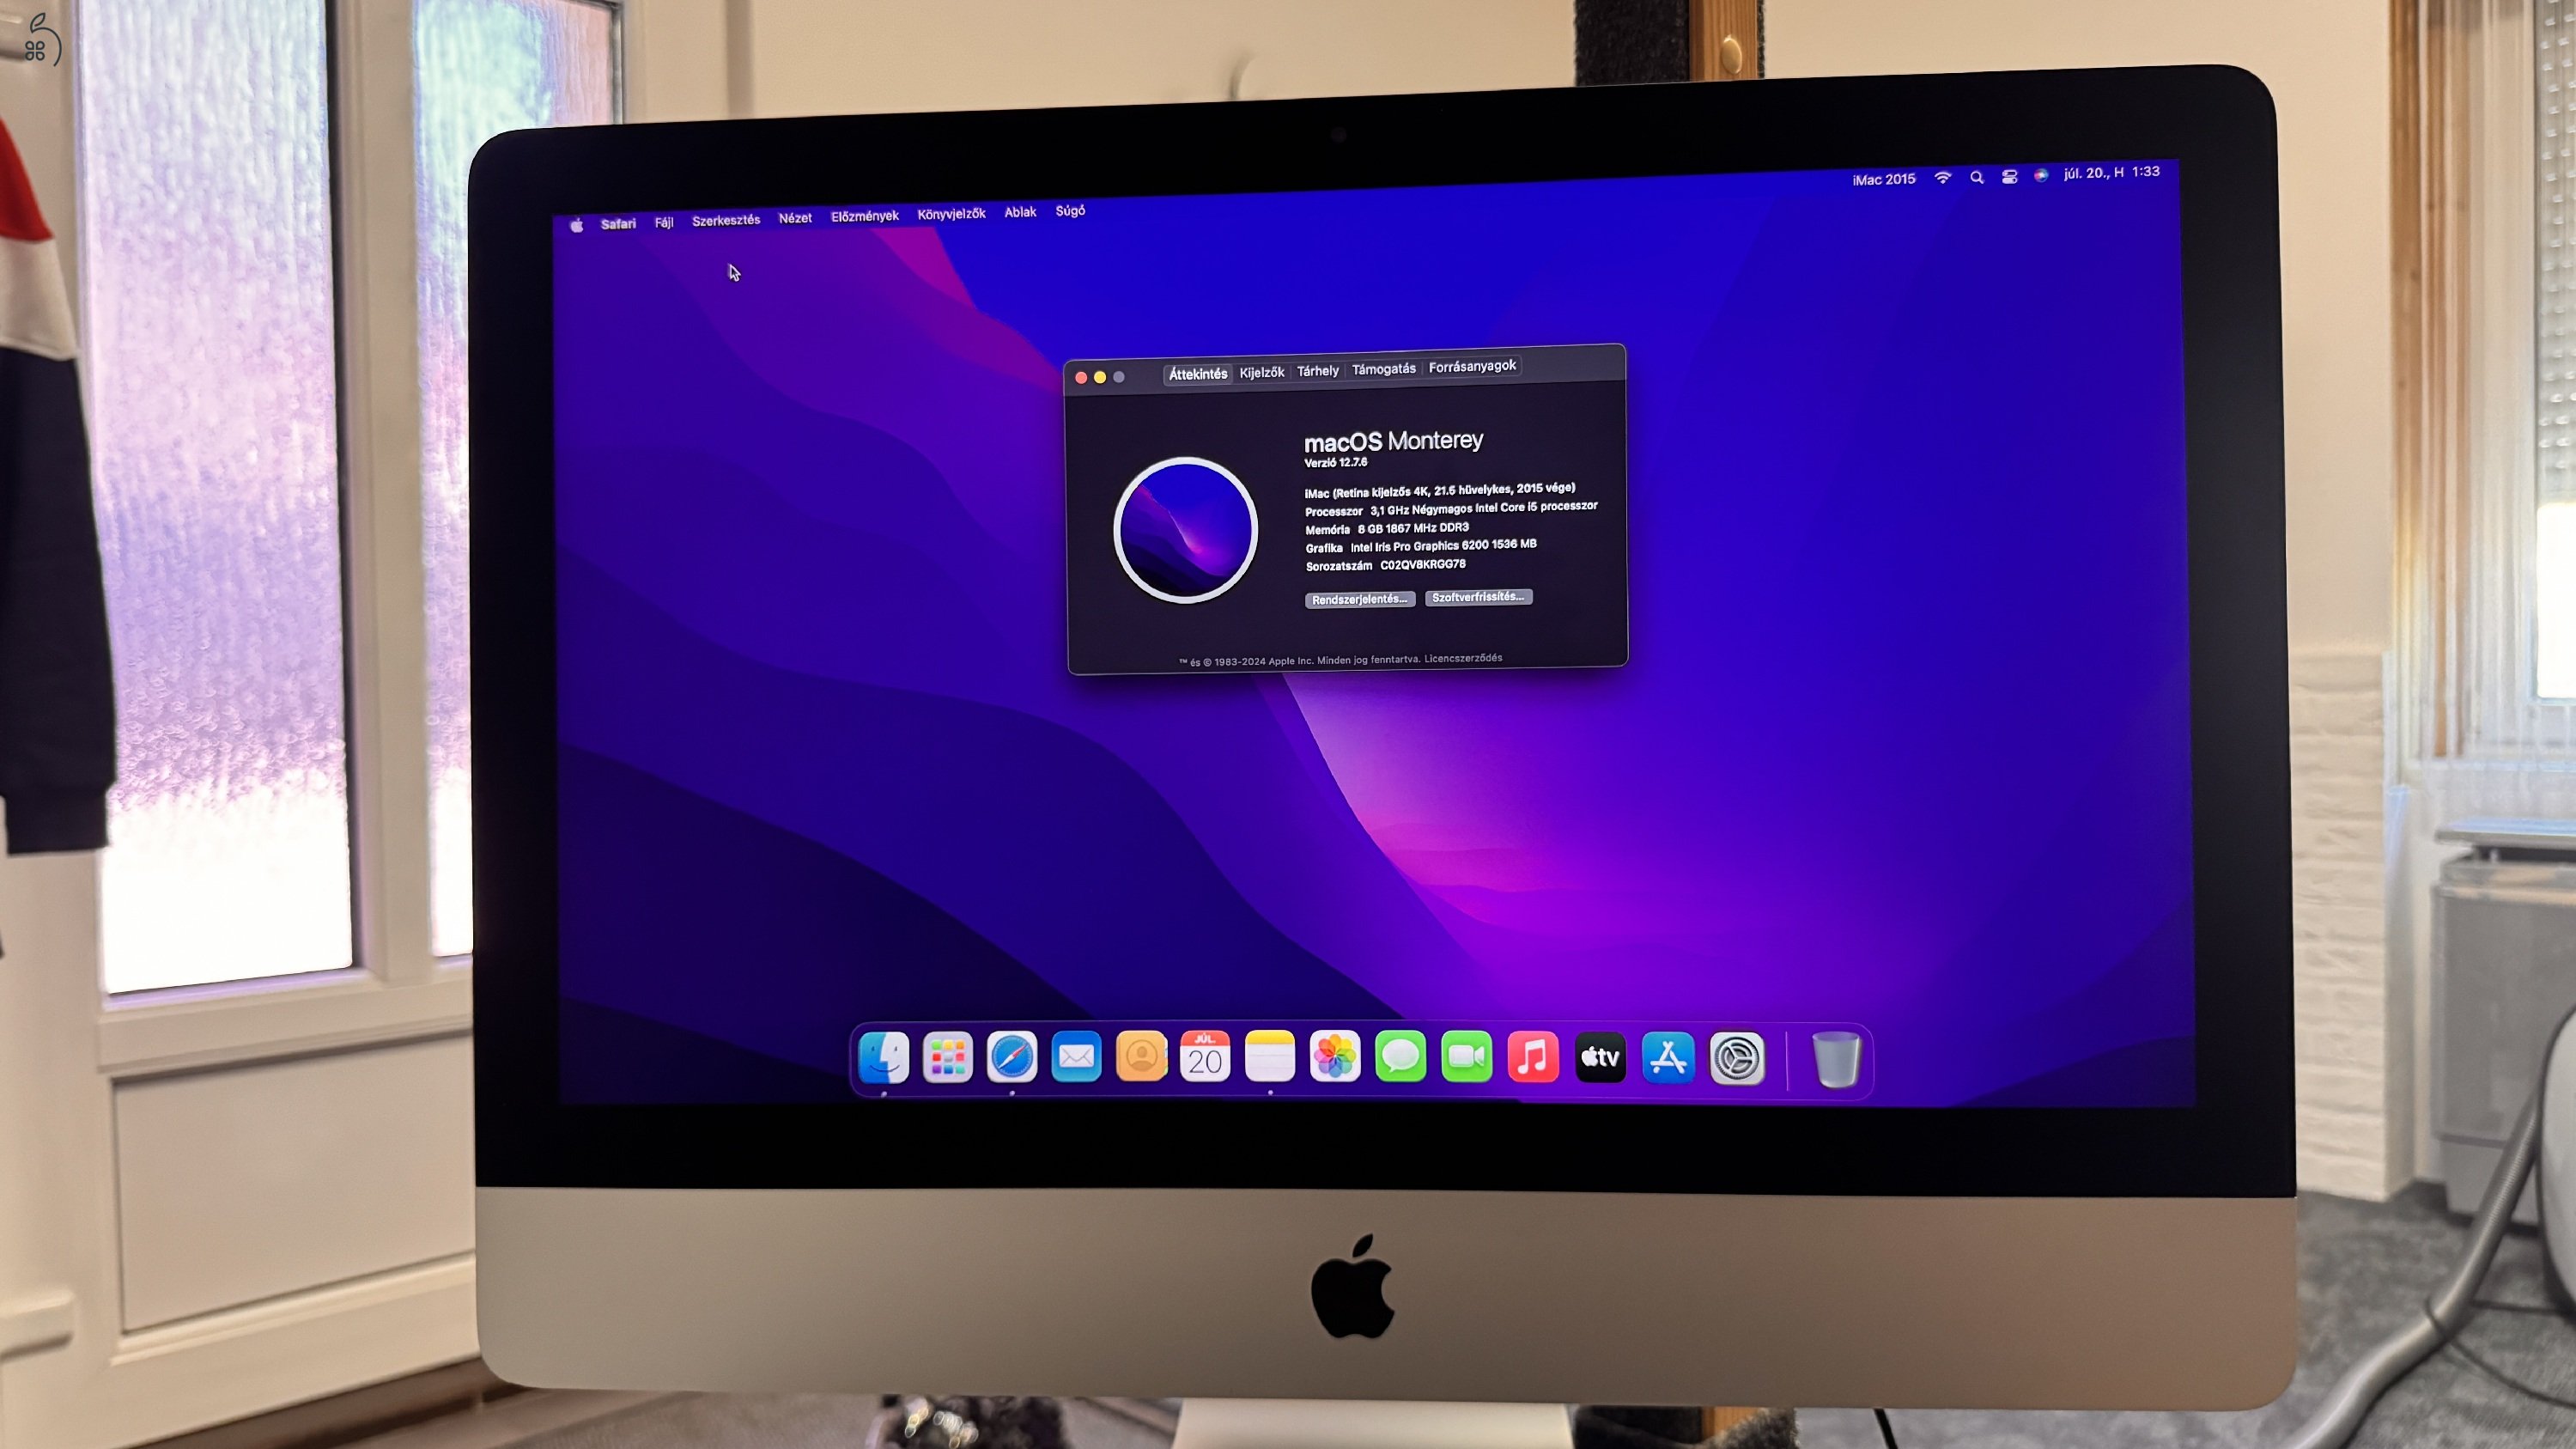Open Messages from the Dock
The width and height of the screenshot is (2576, 1449).
click(x=1400, y=1057)
